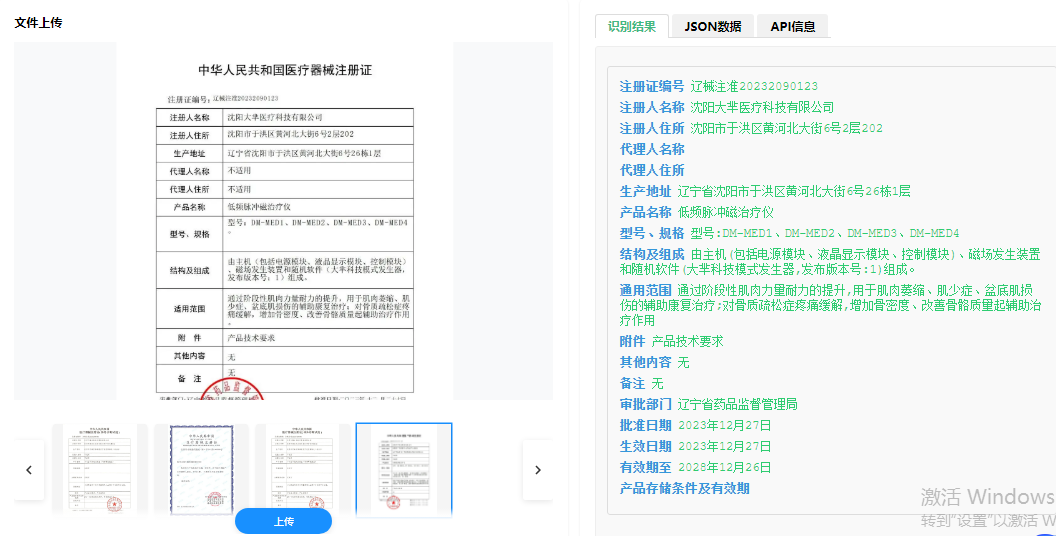Viewport: 1056px width, 536px height.
Task: Click the value 沈阳大华医疗科技有限公司
Action: pos(762,107)
